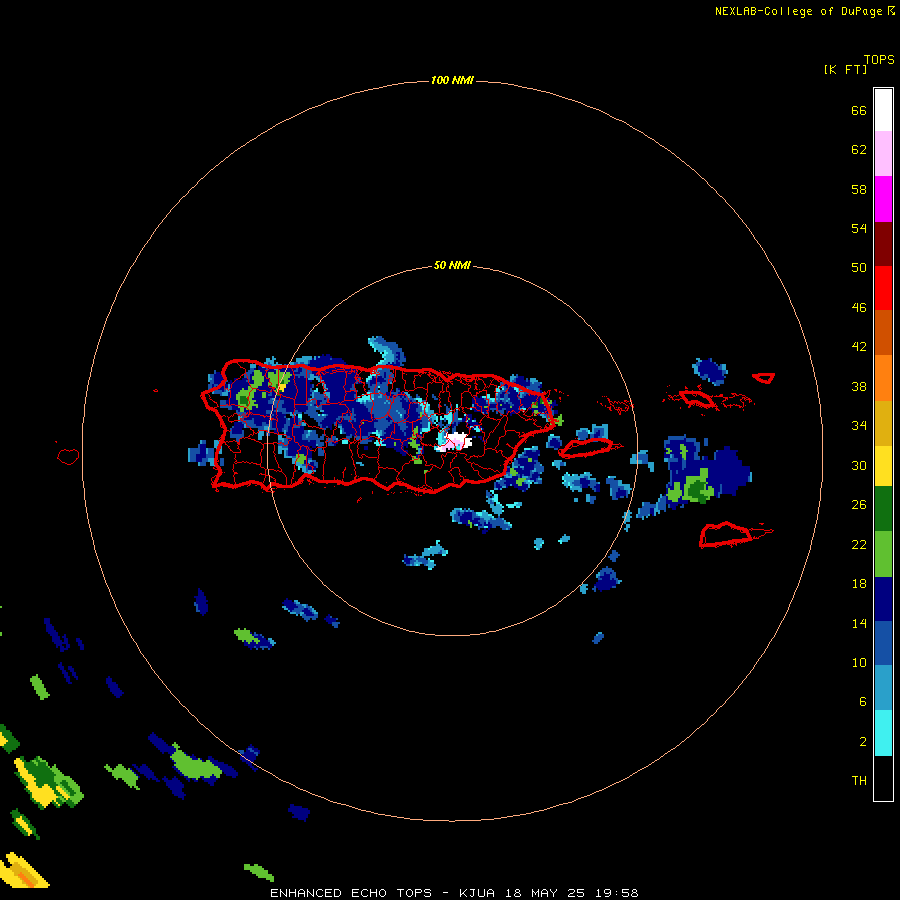Select the light pink legend swatch
Viewport: 900px width, 900px height.
(x=883, y=153)
